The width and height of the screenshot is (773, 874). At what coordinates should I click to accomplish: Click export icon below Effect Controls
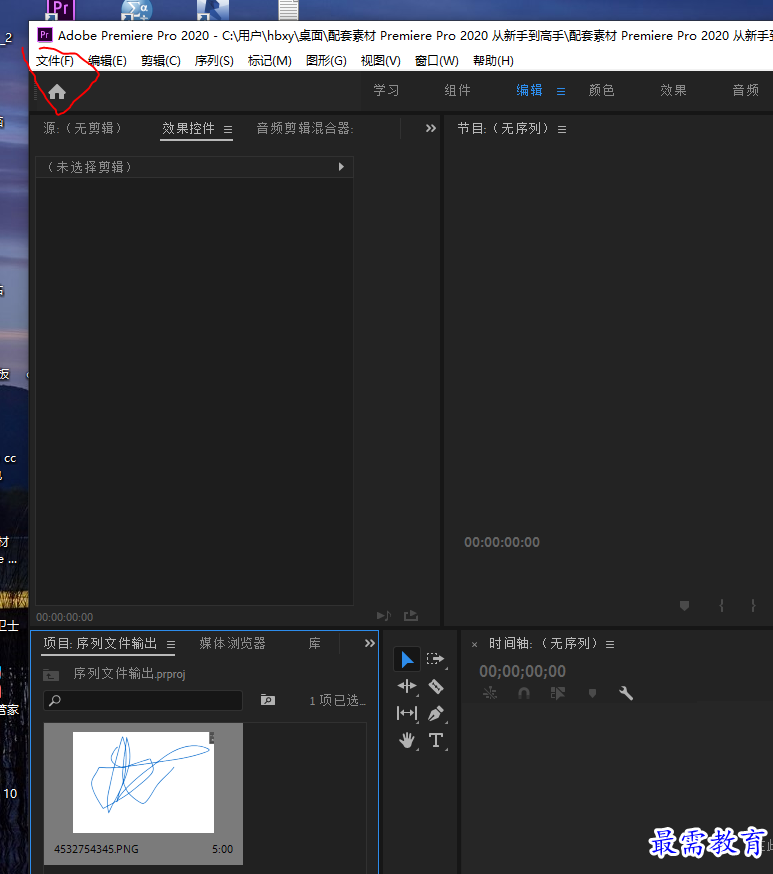tap(411, 615)
